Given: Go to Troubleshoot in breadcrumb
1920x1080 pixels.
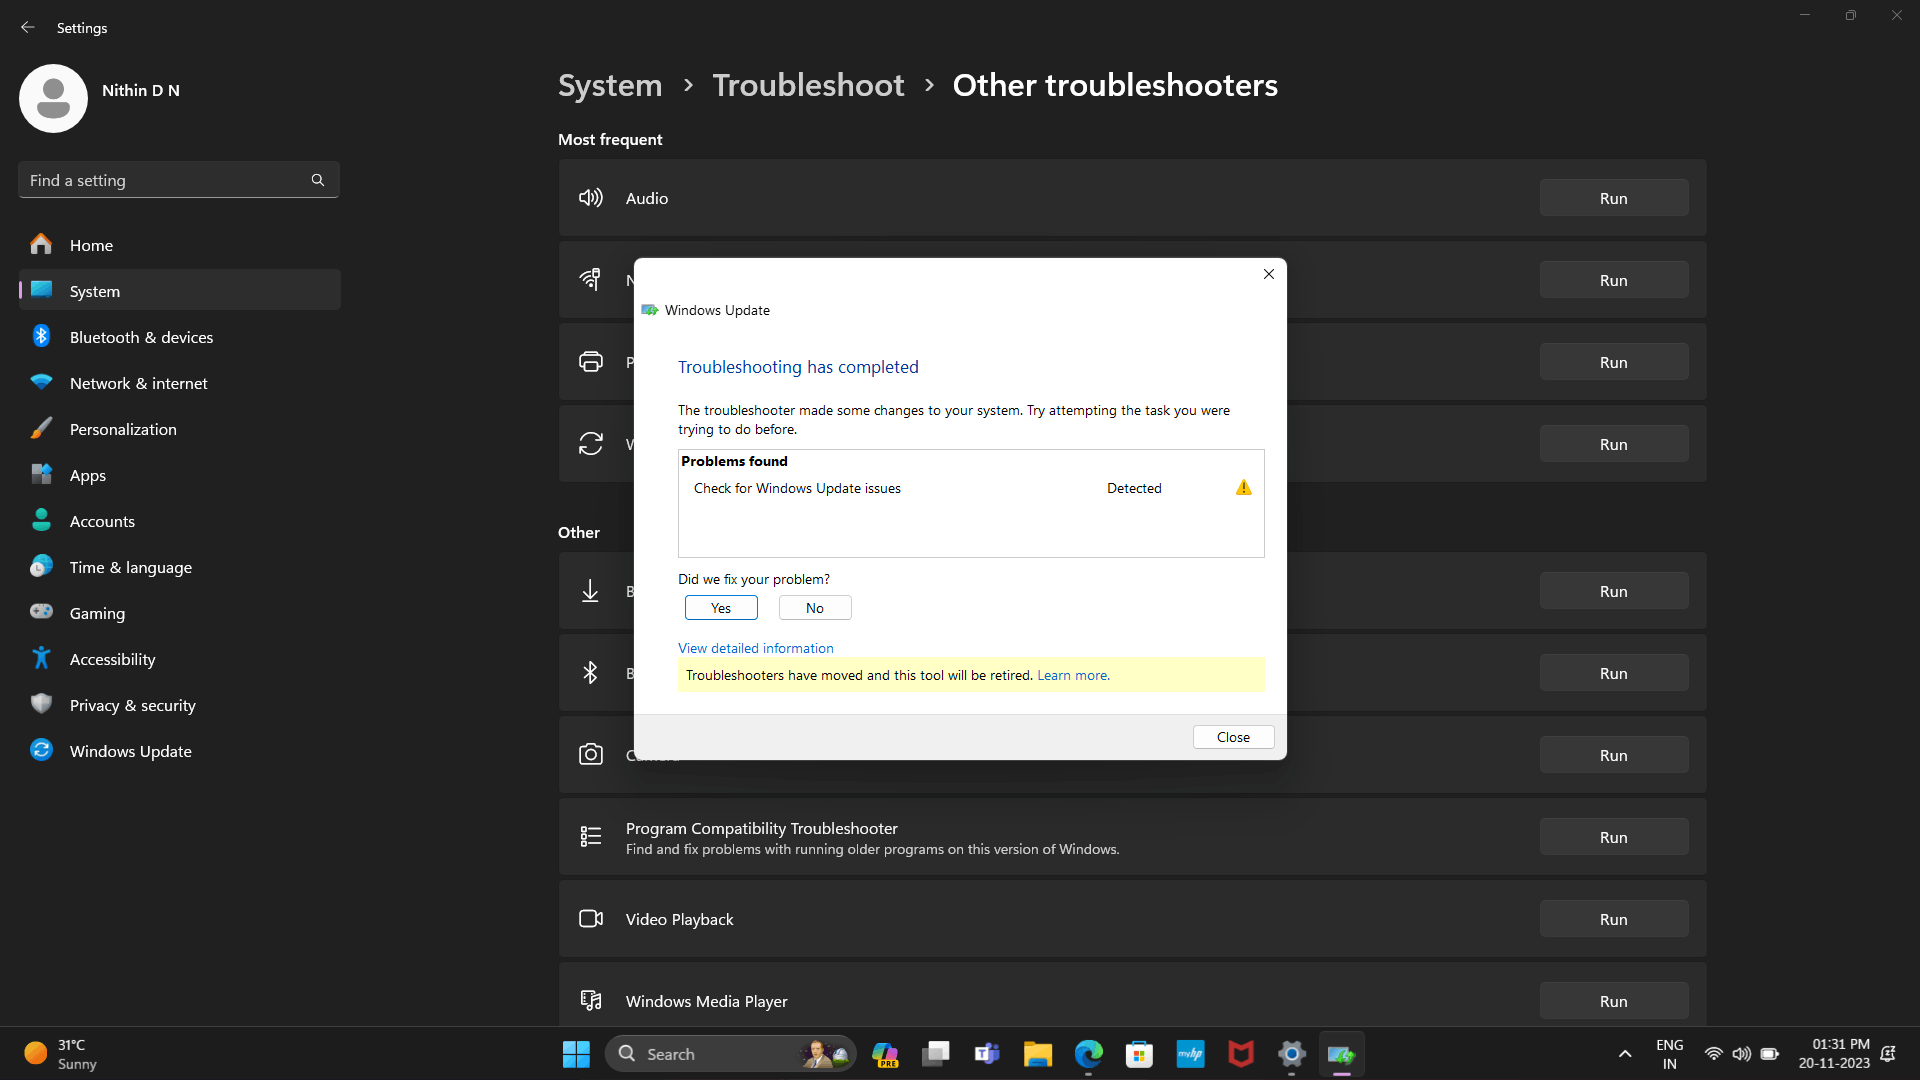Looking at the screenshot, I should [808, 85].
